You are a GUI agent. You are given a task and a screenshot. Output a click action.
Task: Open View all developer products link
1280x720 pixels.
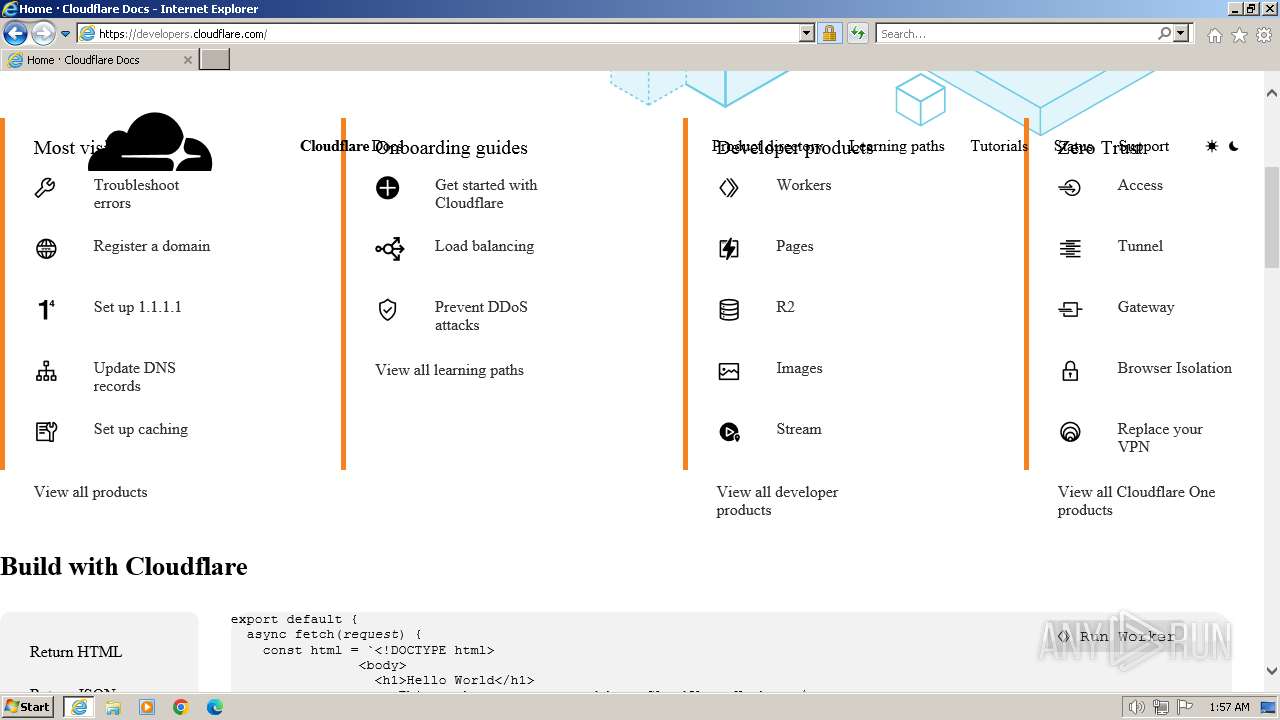pyautogui.click(x=777, y=501)
